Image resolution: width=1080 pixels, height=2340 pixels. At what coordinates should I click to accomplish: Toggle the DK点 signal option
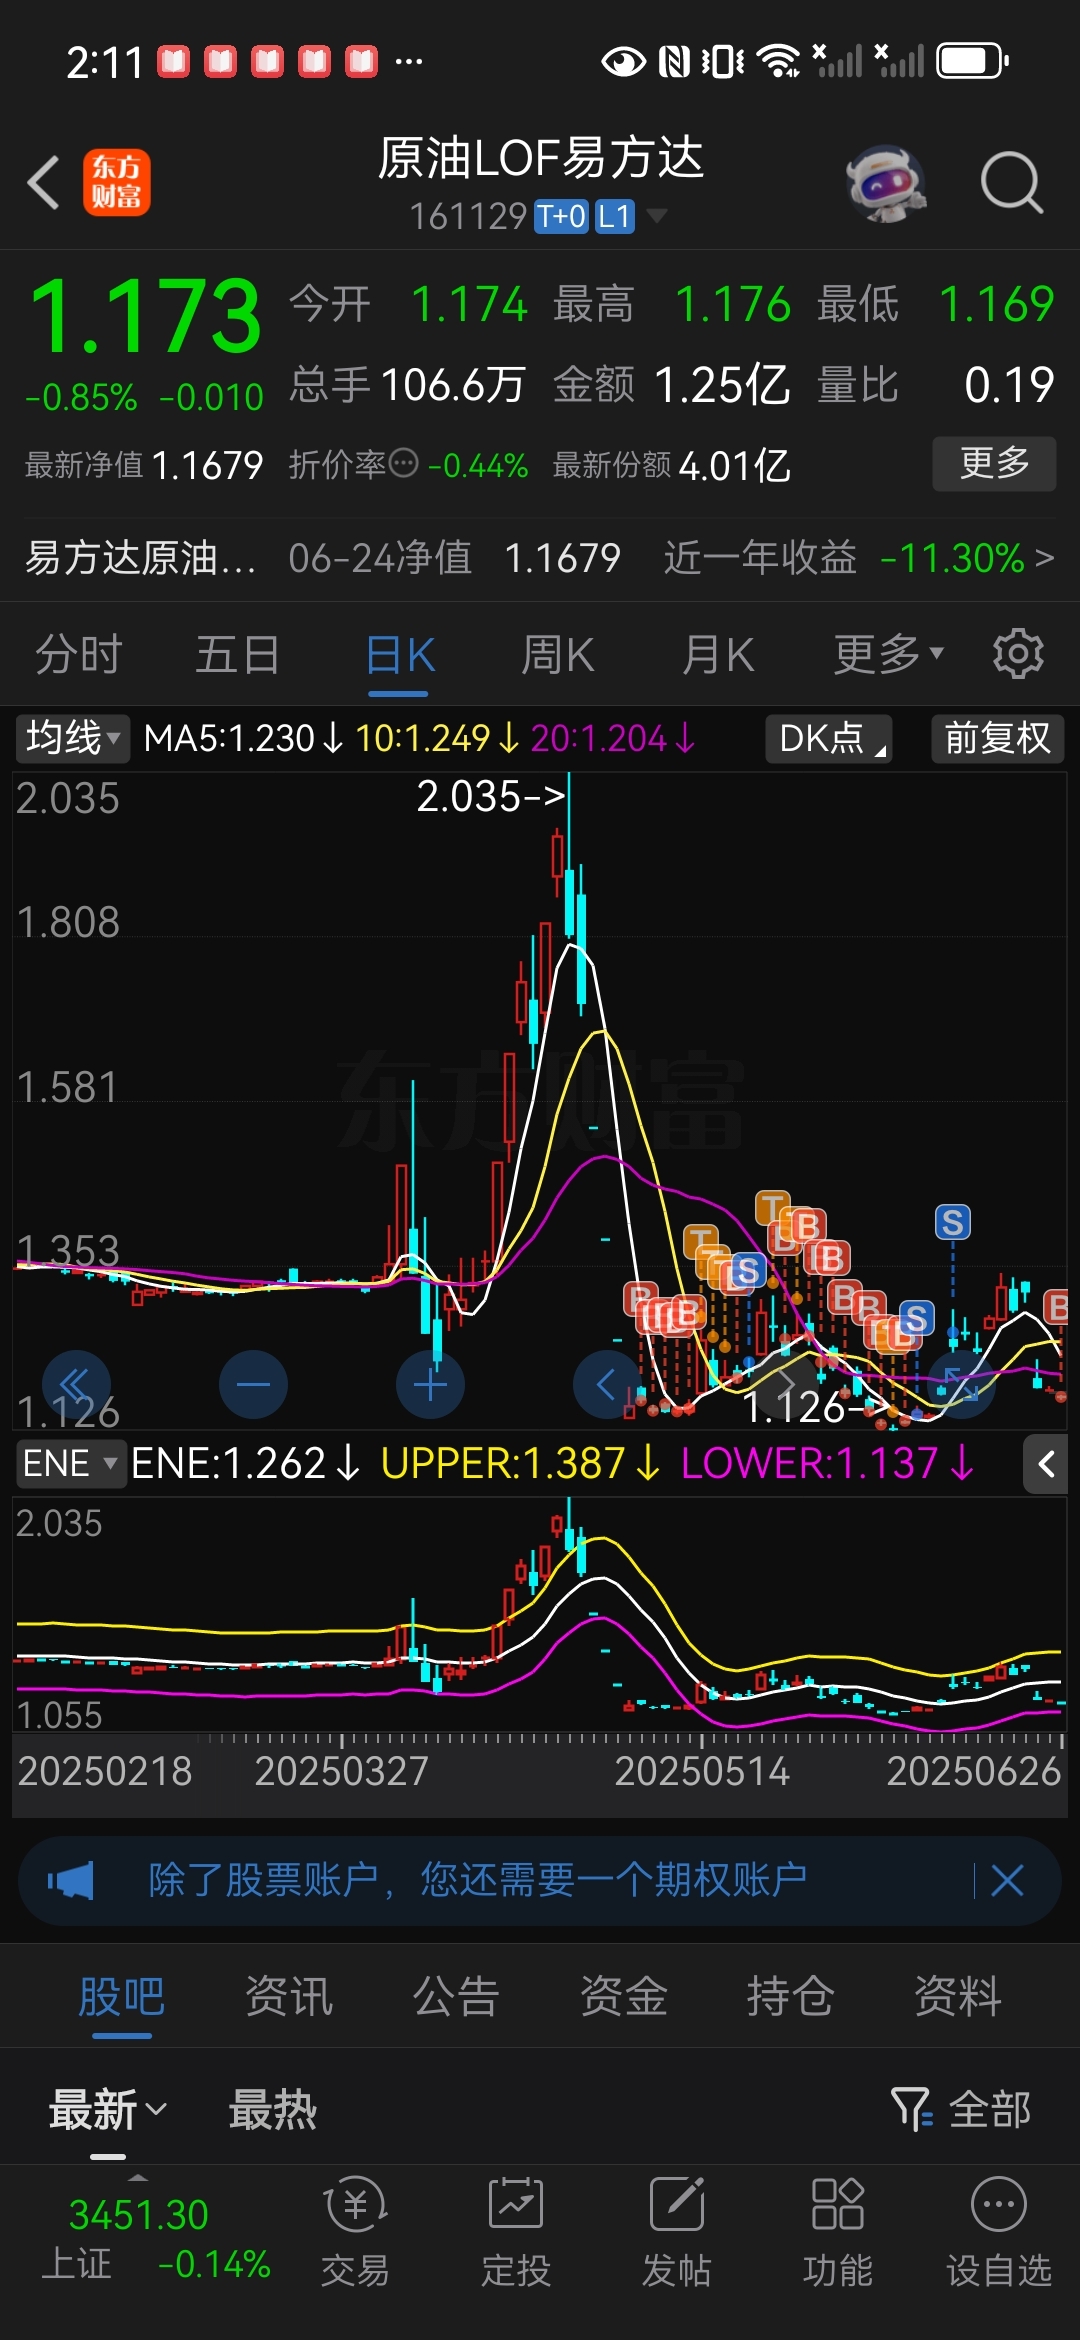[x=829, y=738]
